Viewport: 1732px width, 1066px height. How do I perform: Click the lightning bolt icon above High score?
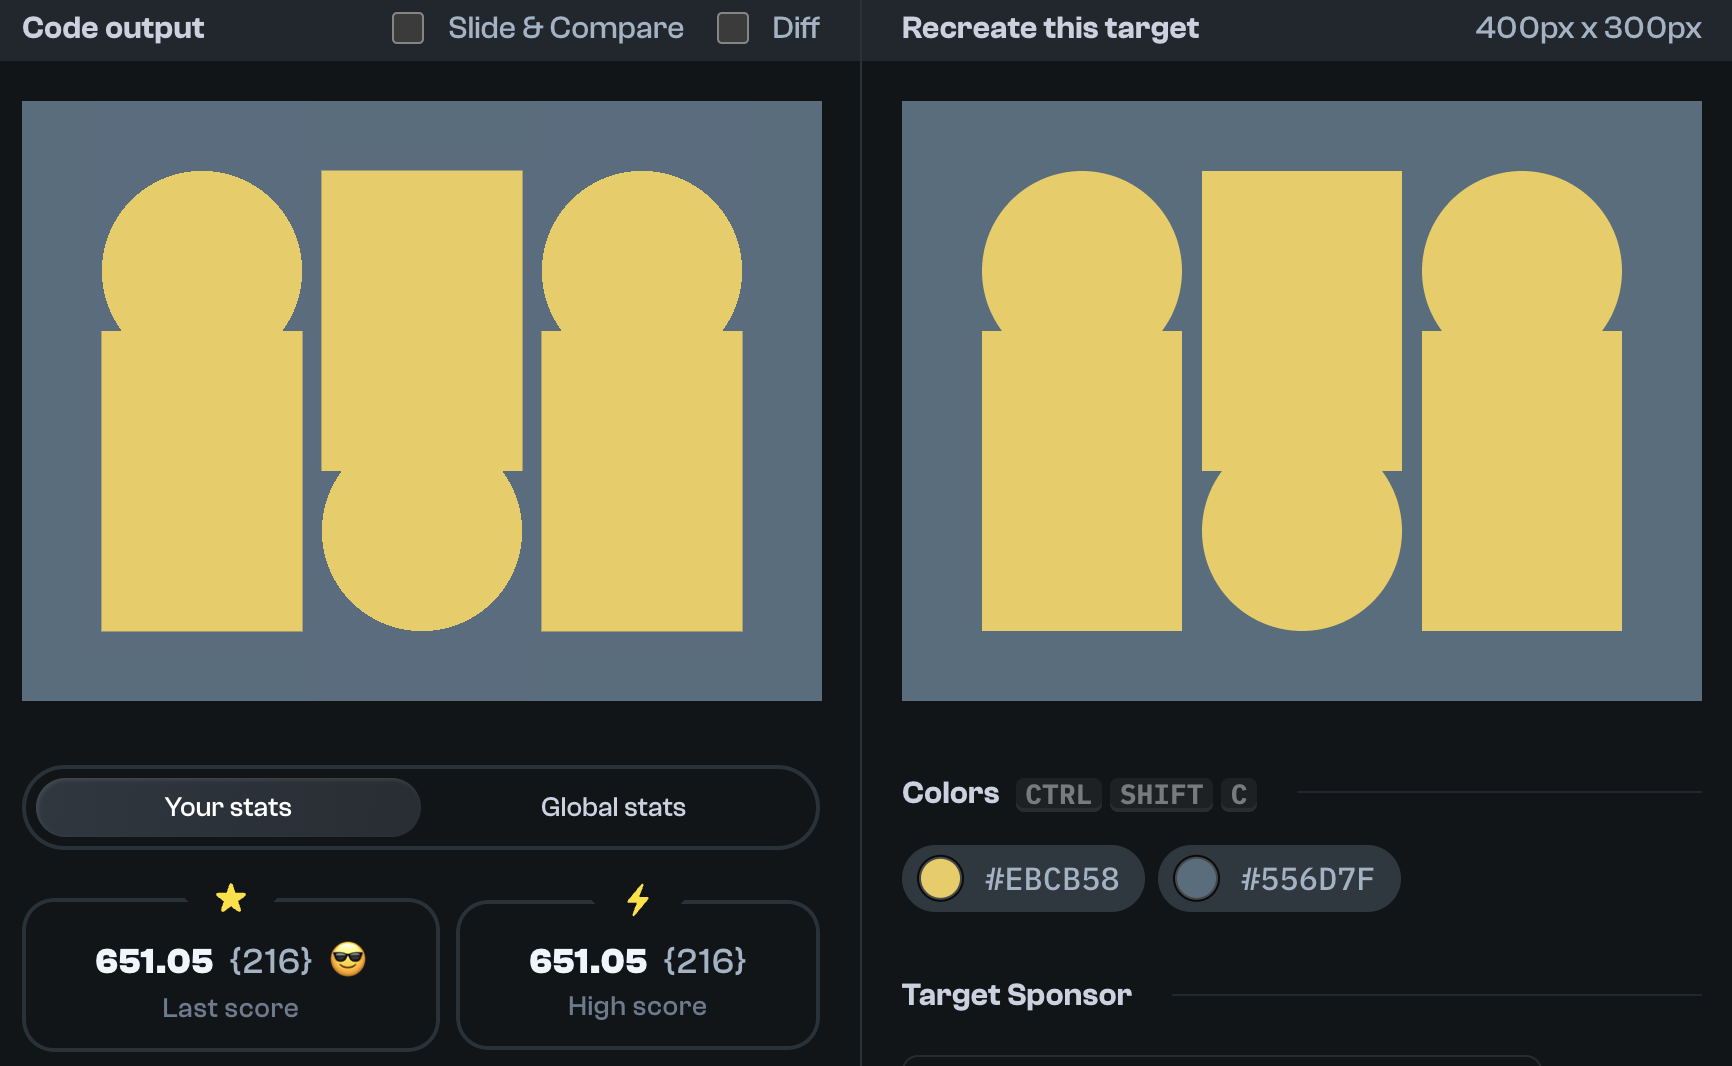637,899
